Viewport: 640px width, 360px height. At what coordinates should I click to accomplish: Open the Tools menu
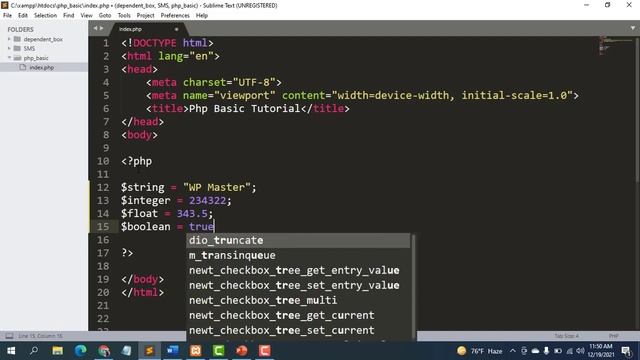(124, 15)
